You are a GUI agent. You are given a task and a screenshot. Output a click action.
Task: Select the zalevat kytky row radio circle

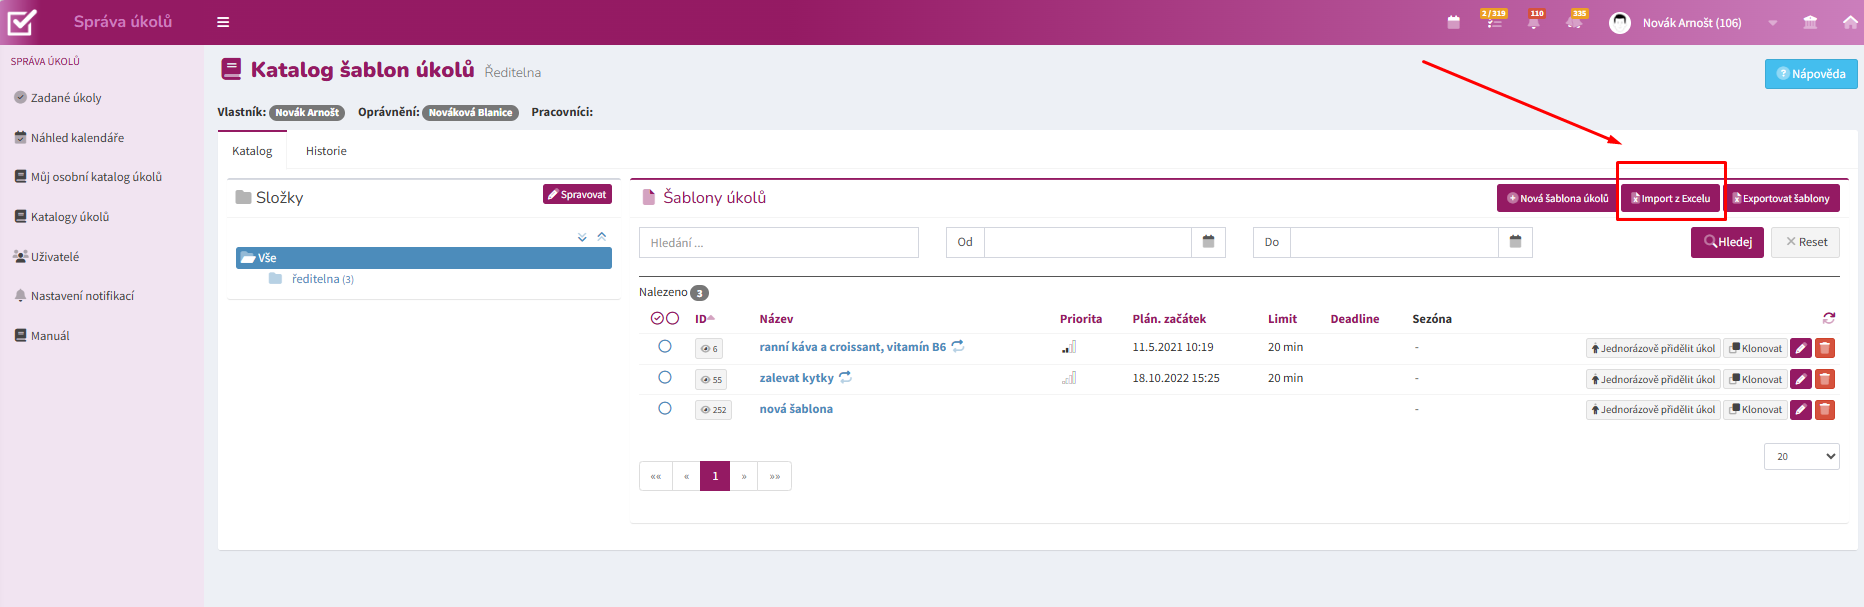tap(665, 377)
